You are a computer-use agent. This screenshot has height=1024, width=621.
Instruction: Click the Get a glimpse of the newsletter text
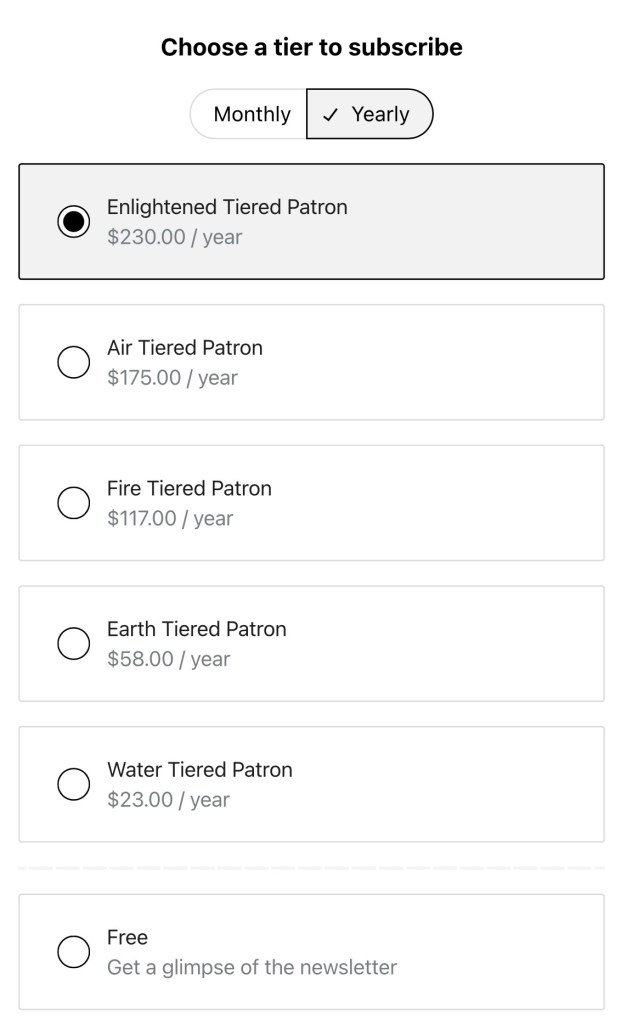tap(252, 967)
